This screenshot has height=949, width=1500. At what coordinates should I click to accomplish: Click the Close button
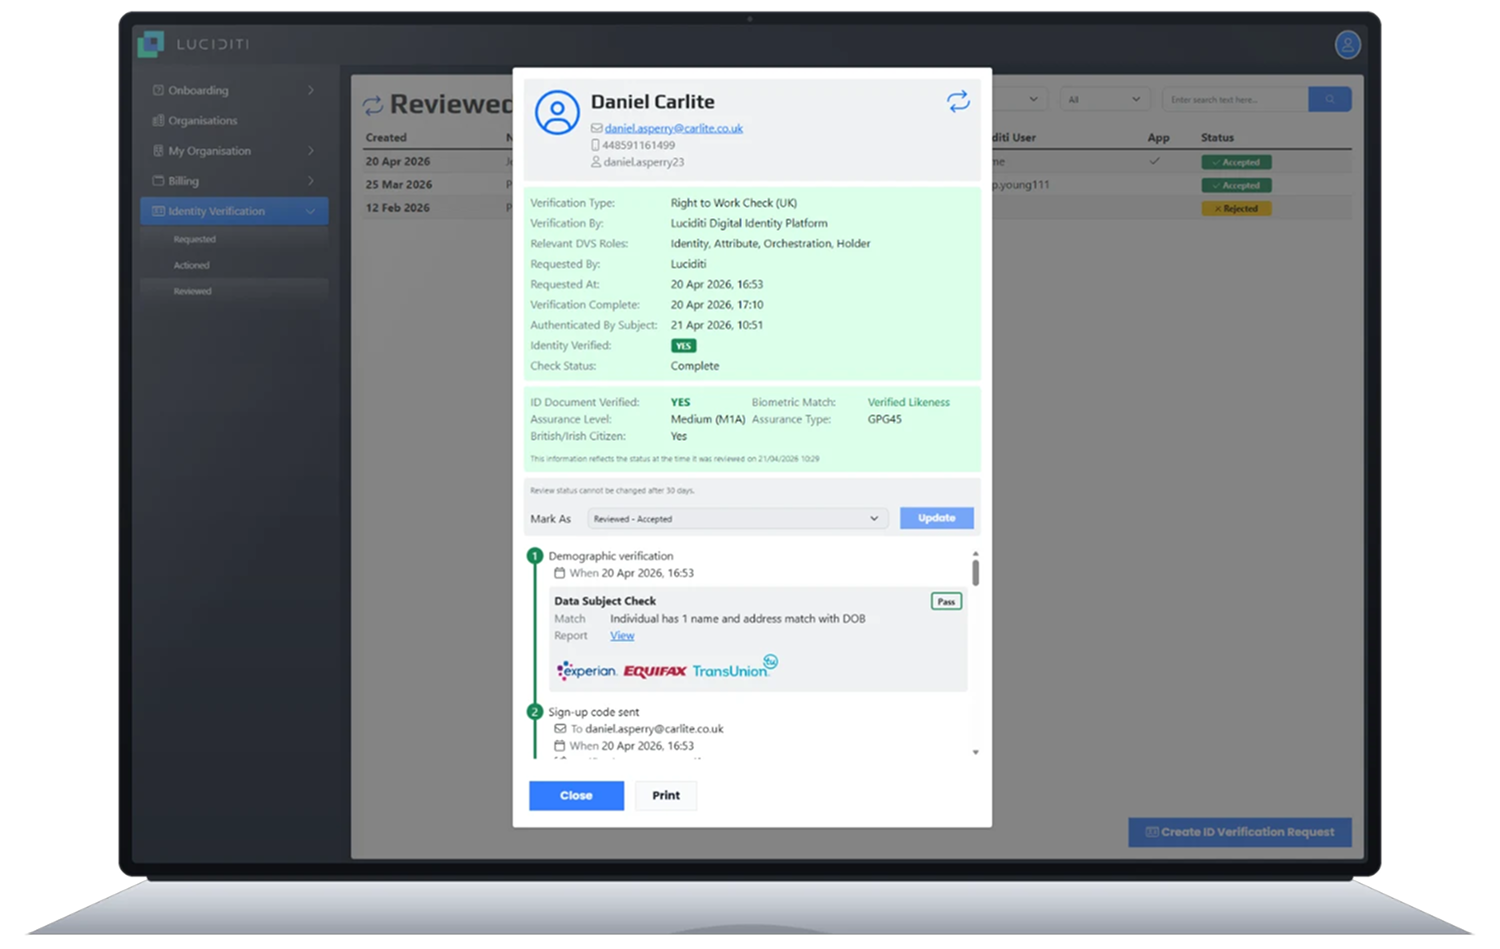[576, 795]
